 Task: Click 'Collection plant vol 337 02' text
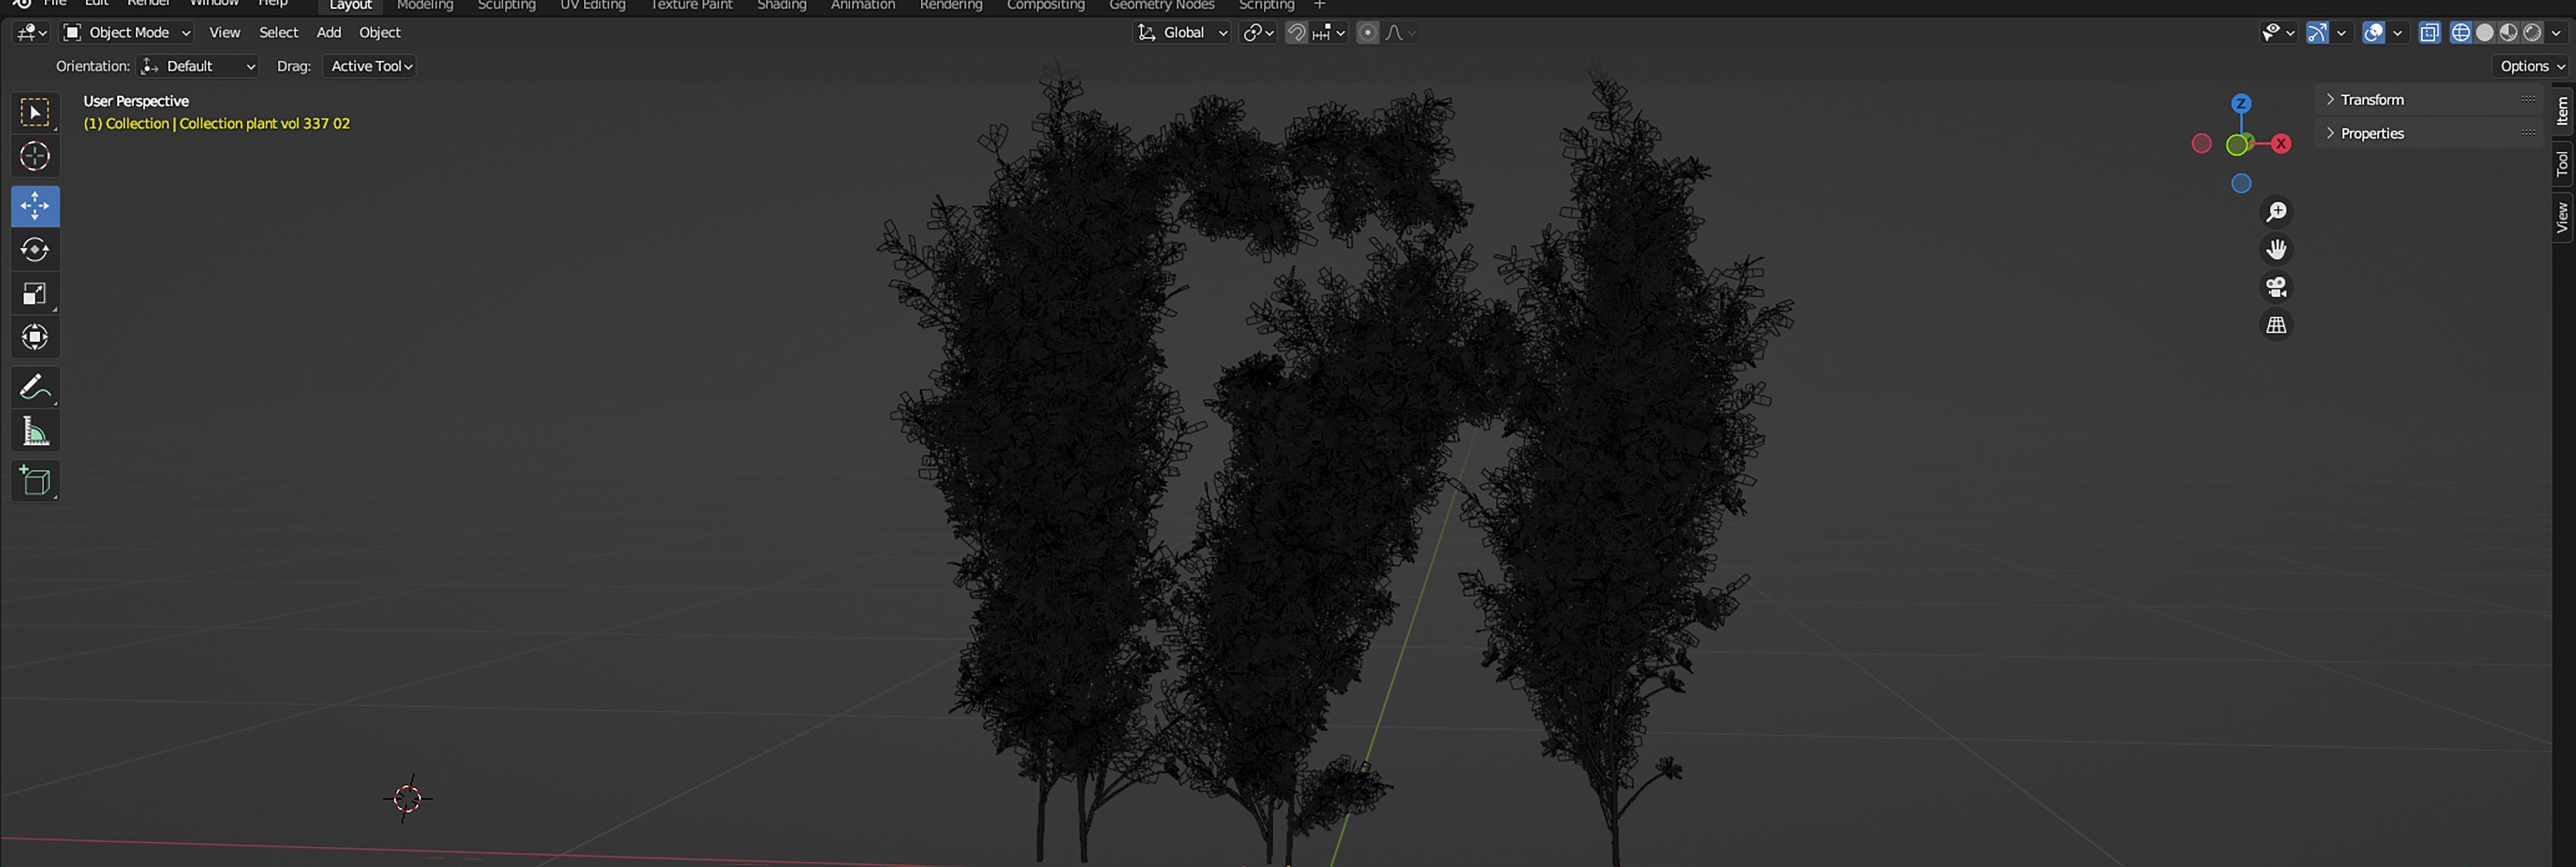pos(265,124)
